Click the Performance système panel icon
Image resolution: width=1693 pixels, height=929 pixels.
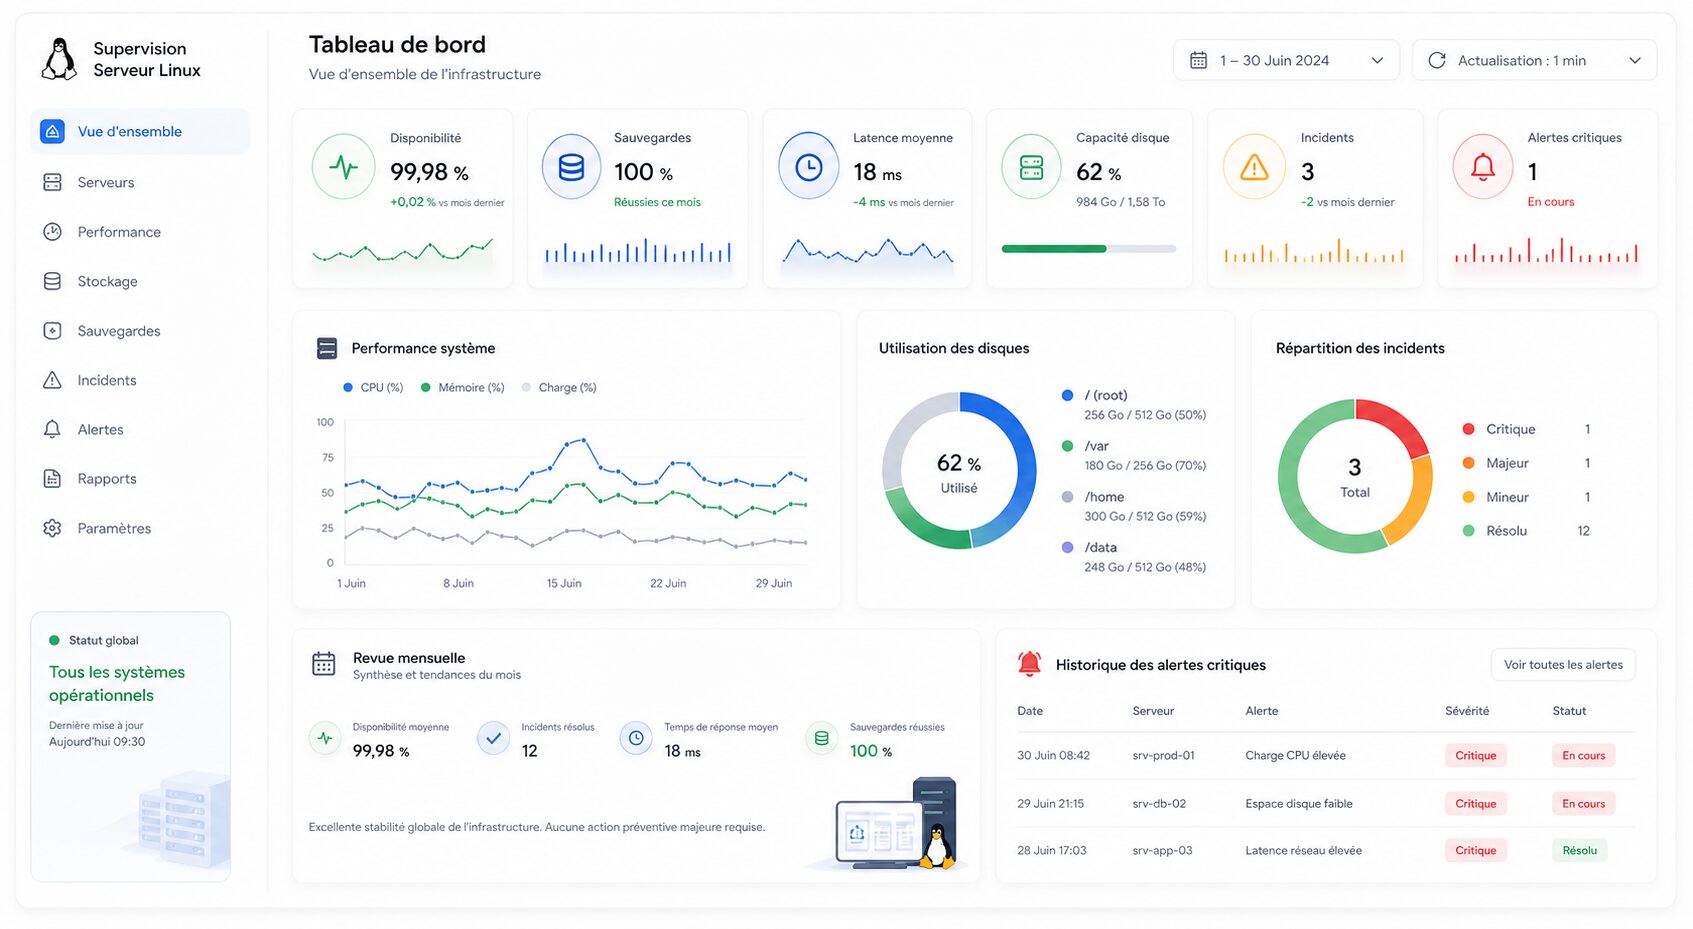coord(327,348)
